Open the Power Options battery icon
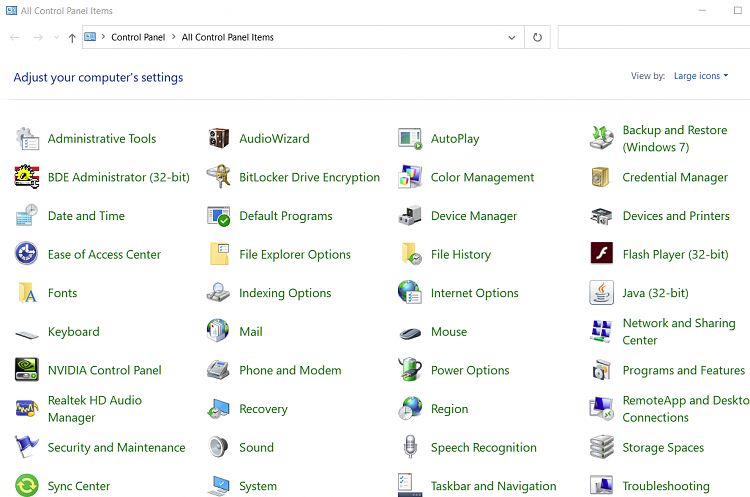The width and height of the screenshot is (750, 497). (410, 369)
